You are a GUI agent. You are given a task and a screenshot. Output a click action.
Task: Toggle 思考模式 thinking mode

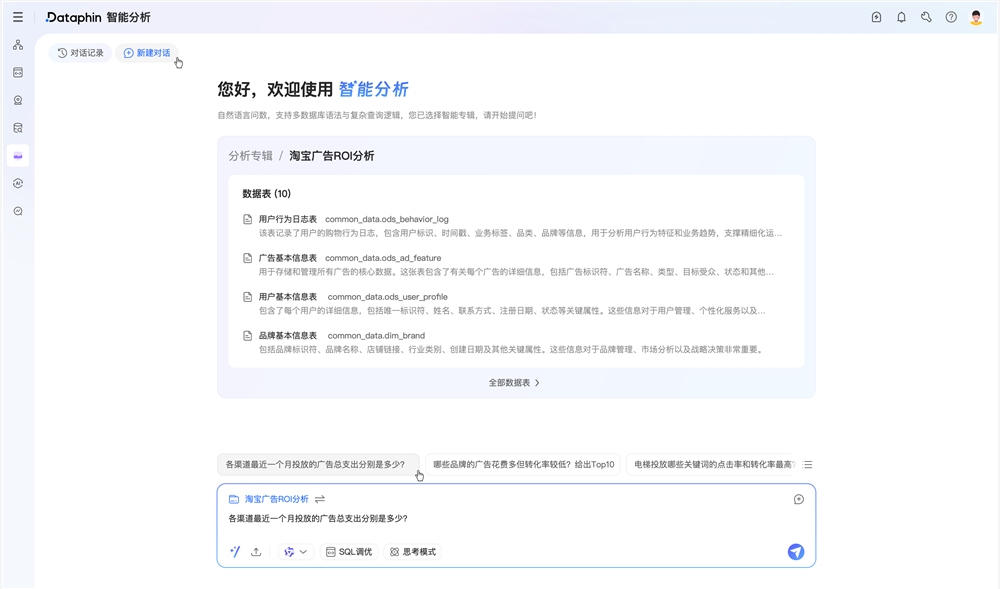(x=413, y=552)
